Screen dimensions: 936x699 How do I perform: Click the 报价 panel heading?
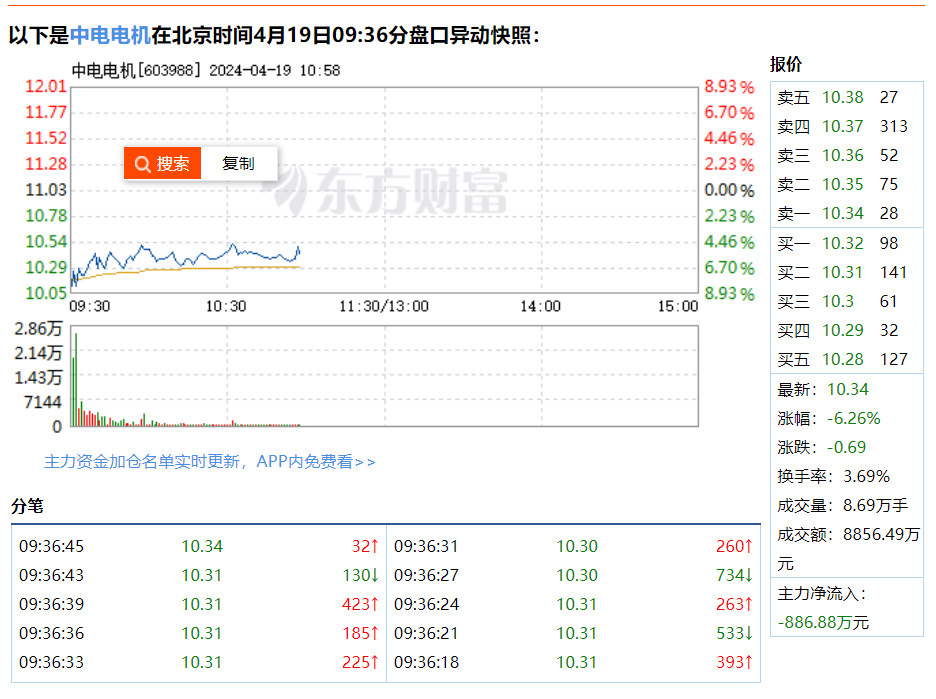[786, 64]
